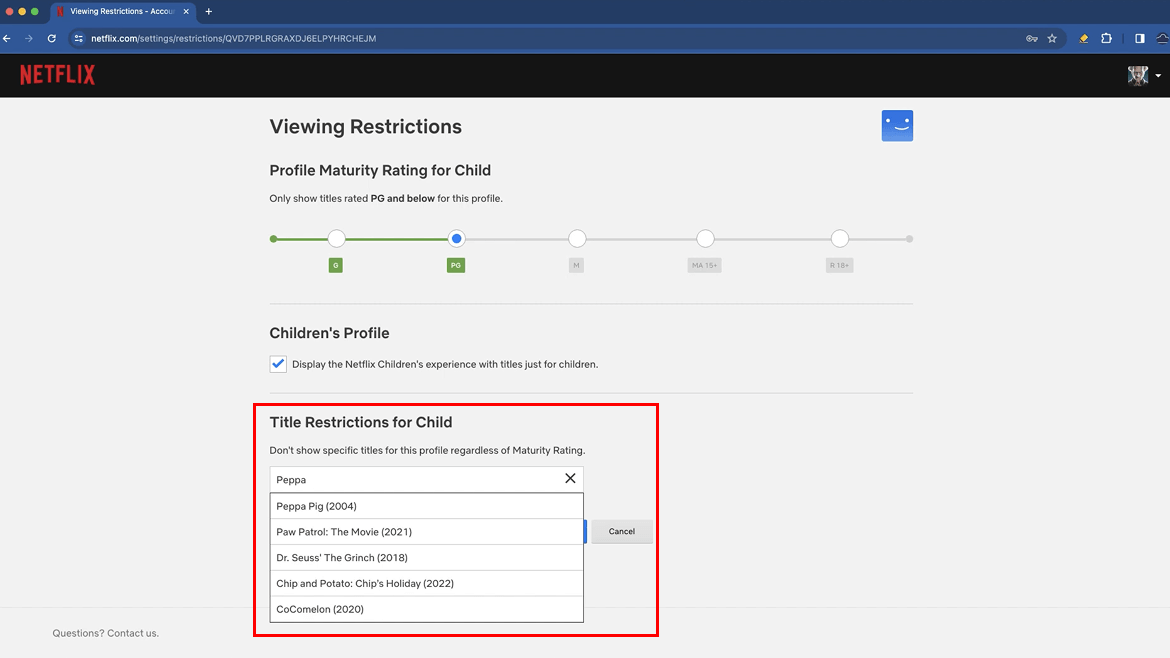
Task: Uncheck the Netflix Children's experience checkbox
Action: pyautogui.click(x=278, y=364)
